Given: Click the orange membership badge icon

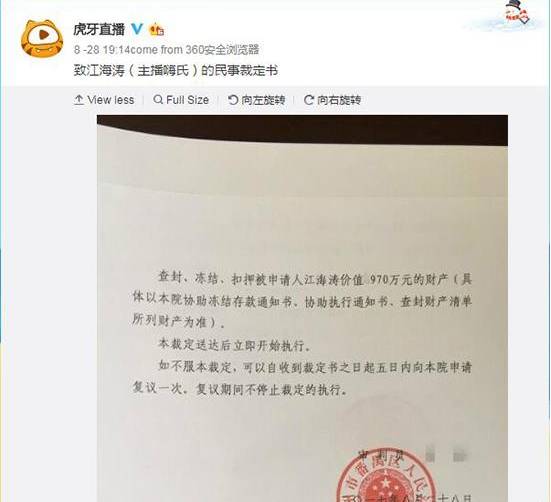Looking at the screenshot, I should 157,30.
